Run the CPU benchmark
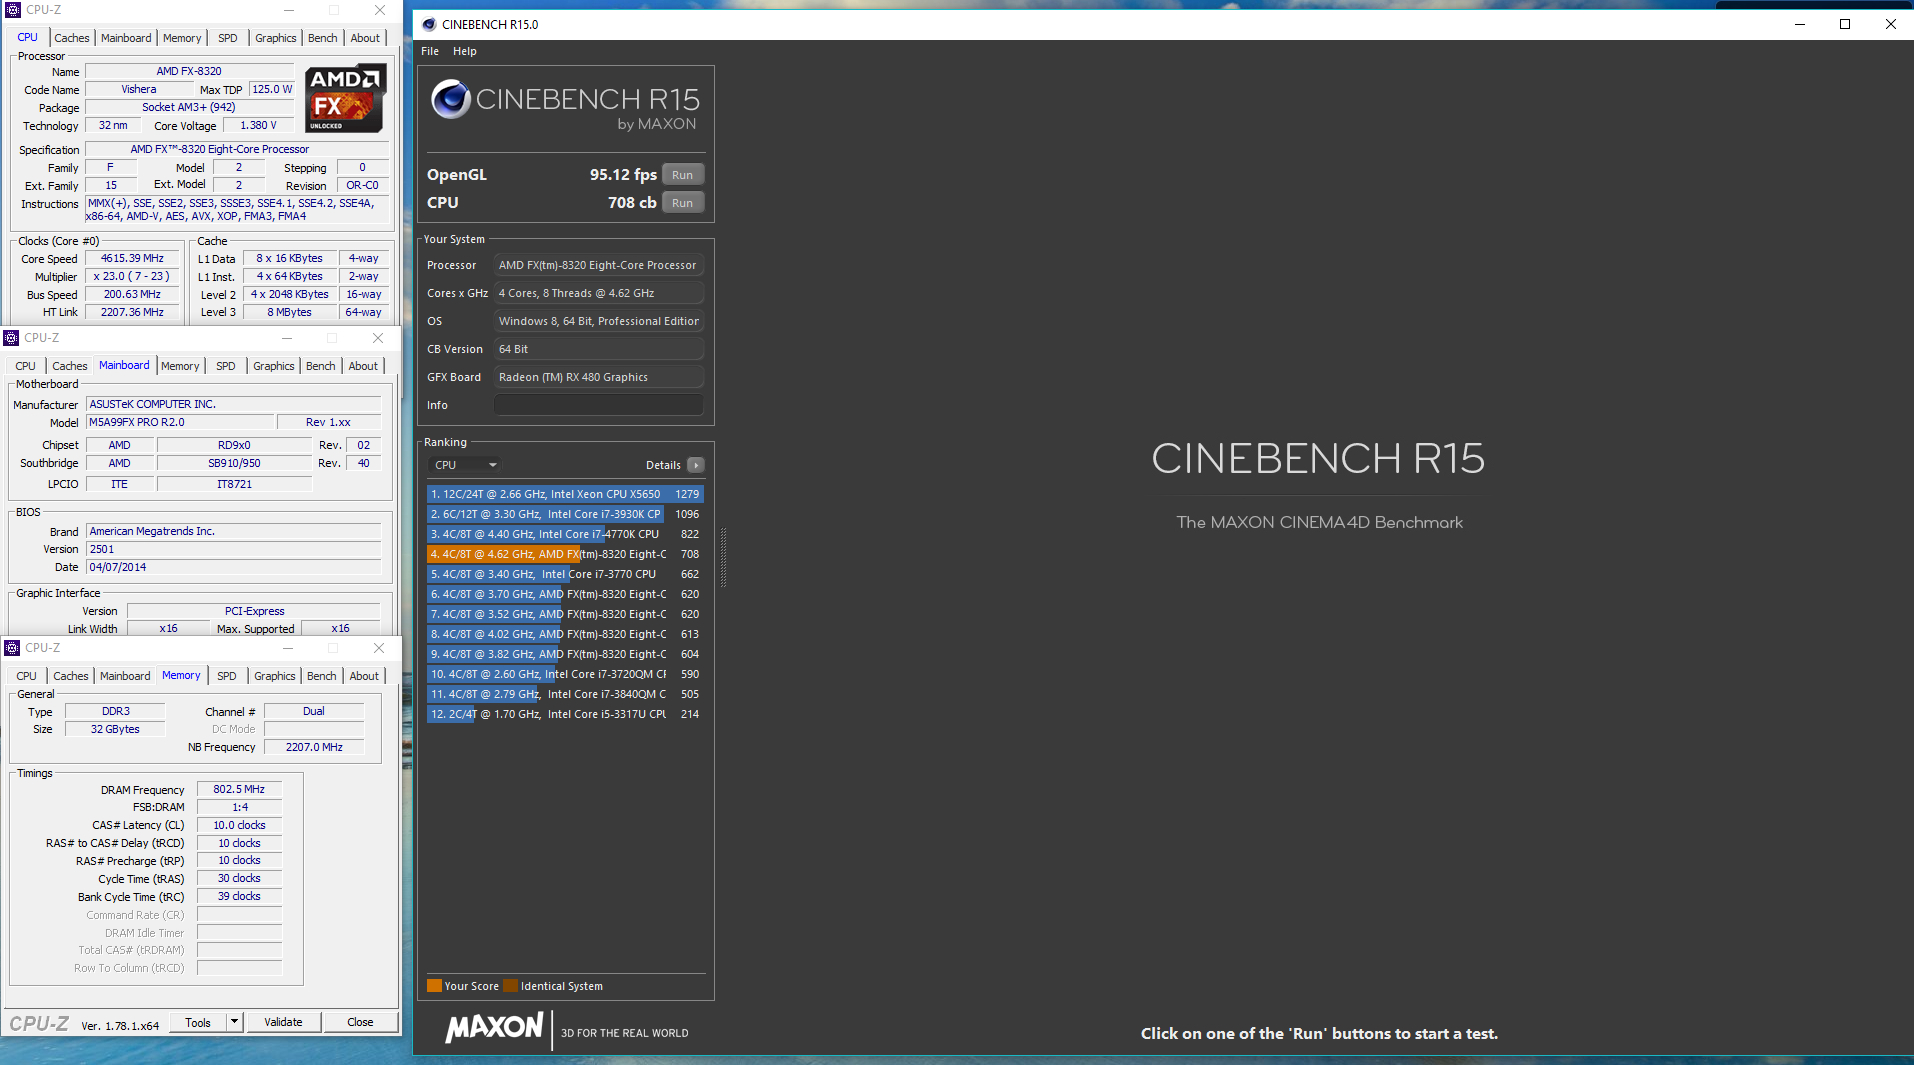 point(682,203)
